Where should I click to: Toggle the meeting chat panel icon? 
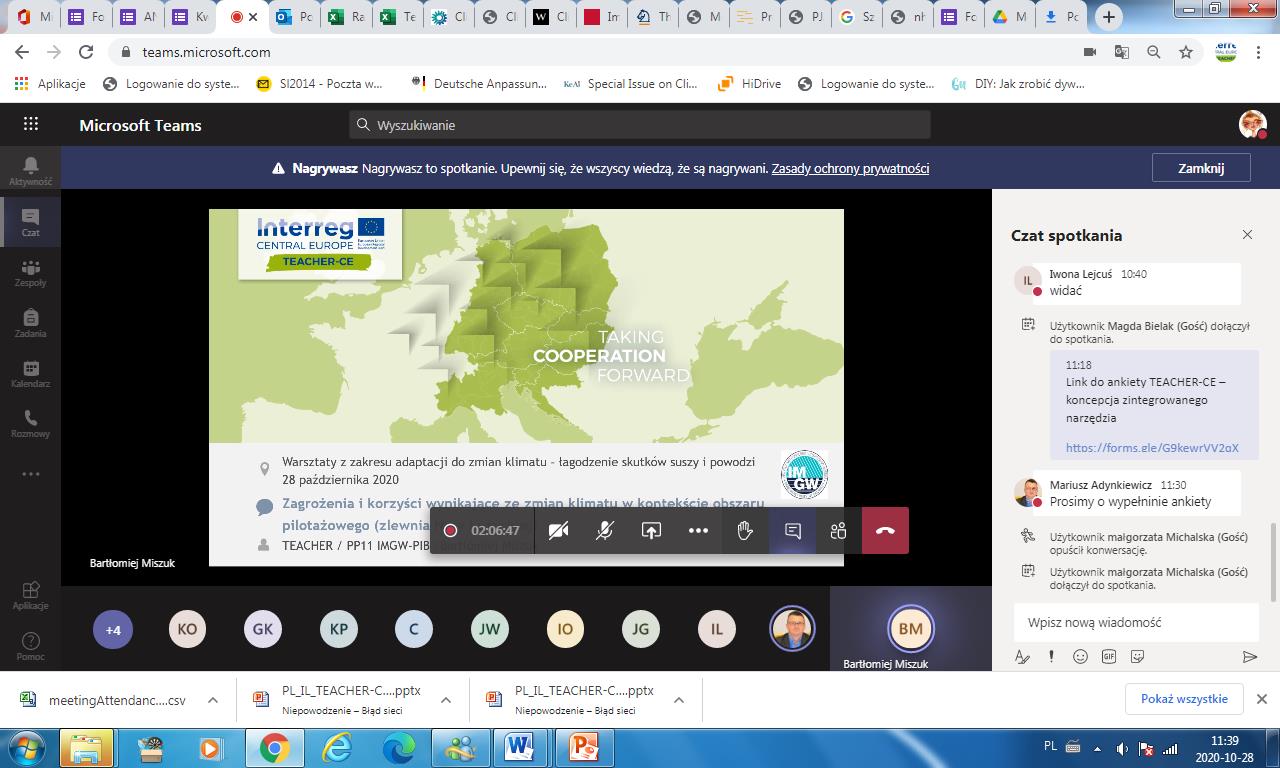(792, 530)
